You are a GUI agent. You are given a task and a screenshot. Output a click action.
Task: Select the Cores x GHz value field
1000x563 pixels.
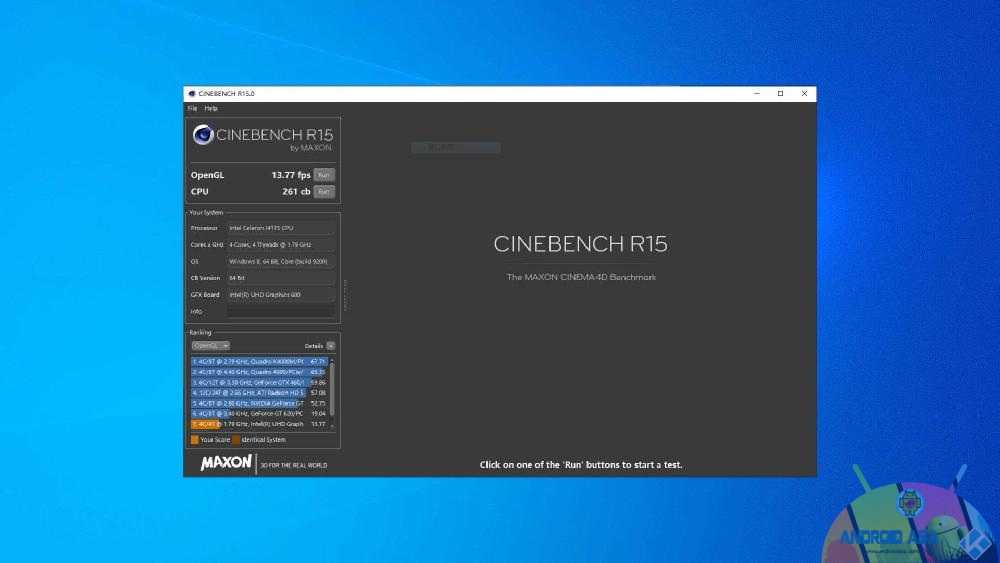pos(281,244)
